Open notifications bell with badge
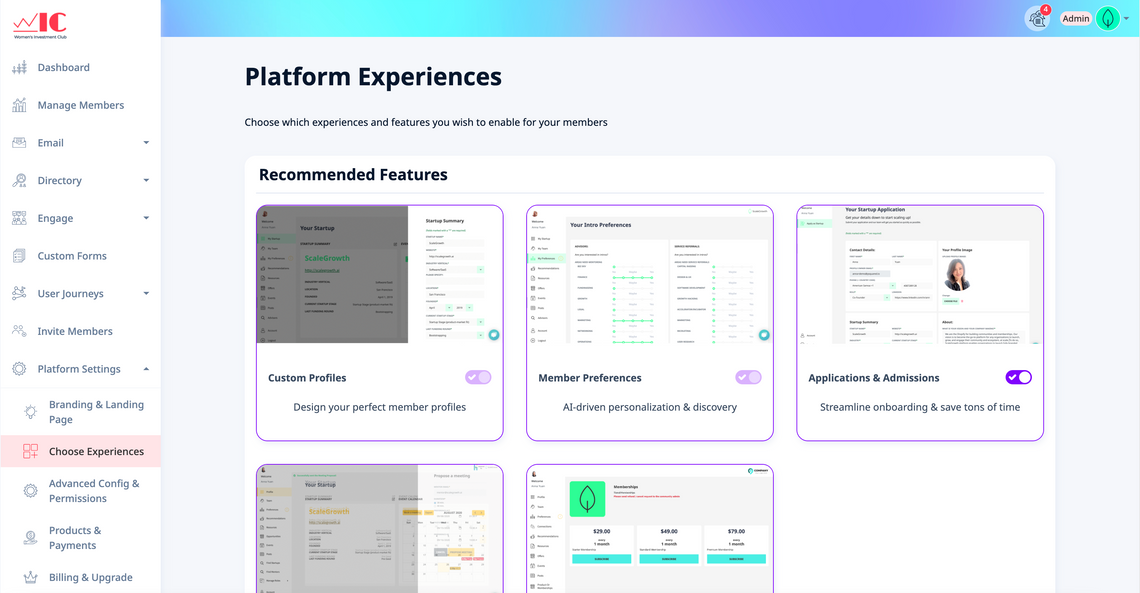This screenshot has height=593, width=1140. (1037, 18)
